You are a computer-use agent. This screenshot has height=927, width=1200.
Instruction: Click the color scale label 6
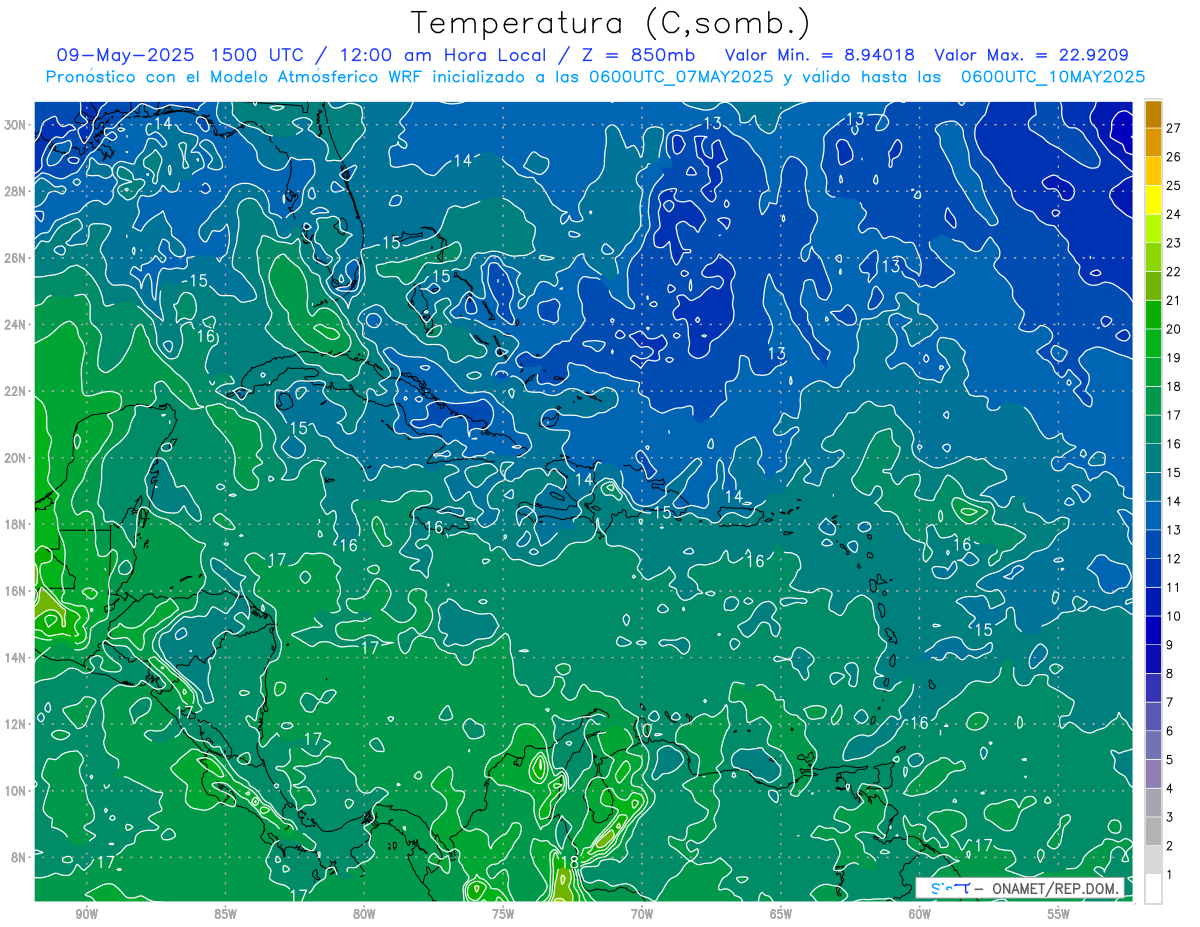1170,731
